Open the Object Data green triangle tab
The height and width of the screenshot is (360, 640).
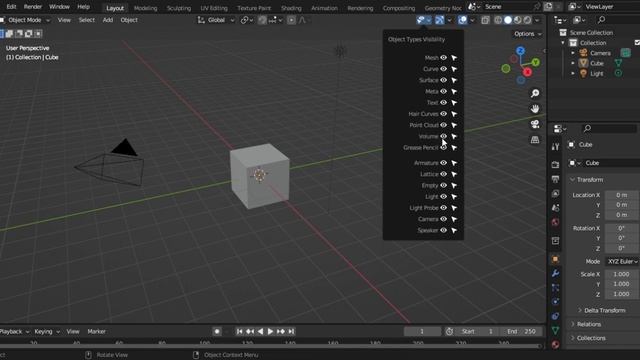coord(555,330)
